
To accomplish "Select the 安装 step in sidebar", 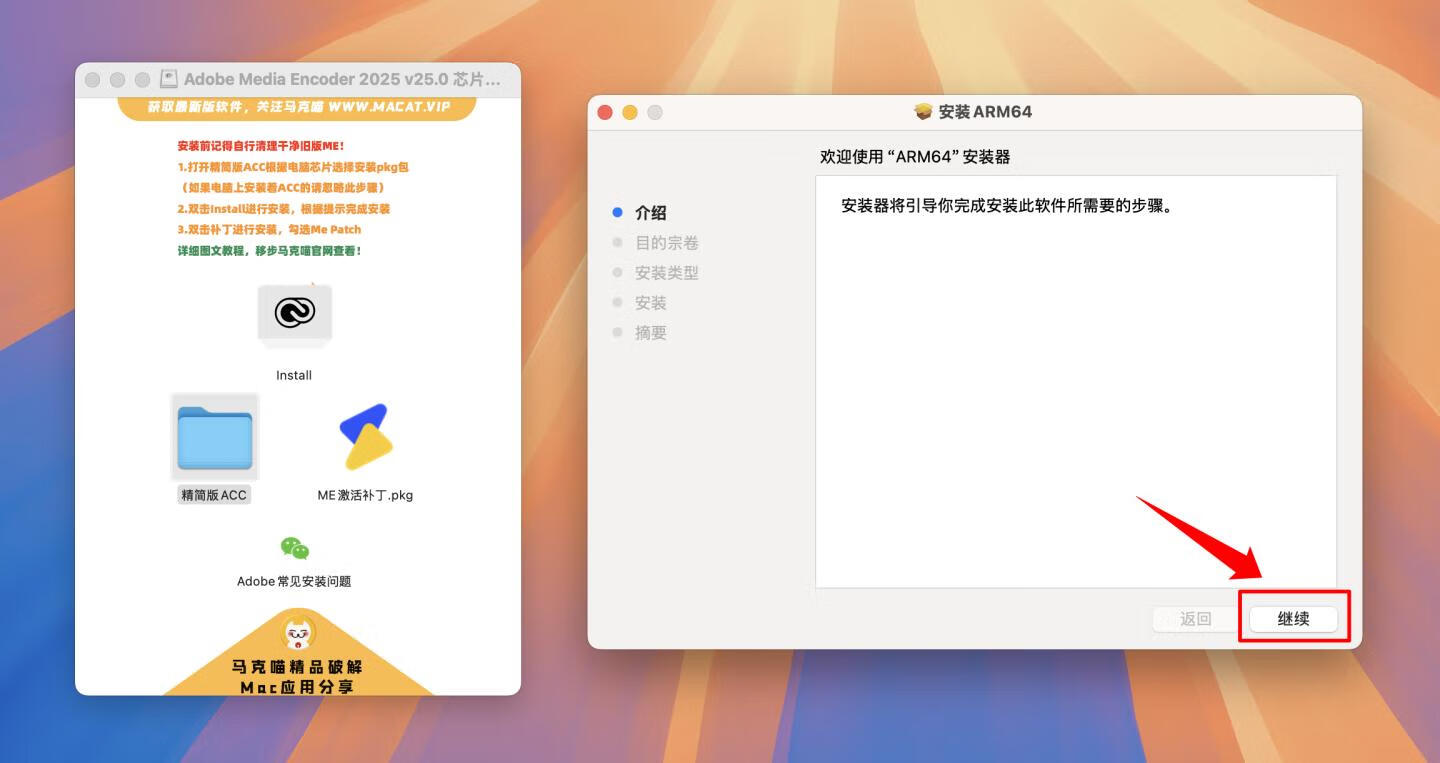I will tap(651, 303).
